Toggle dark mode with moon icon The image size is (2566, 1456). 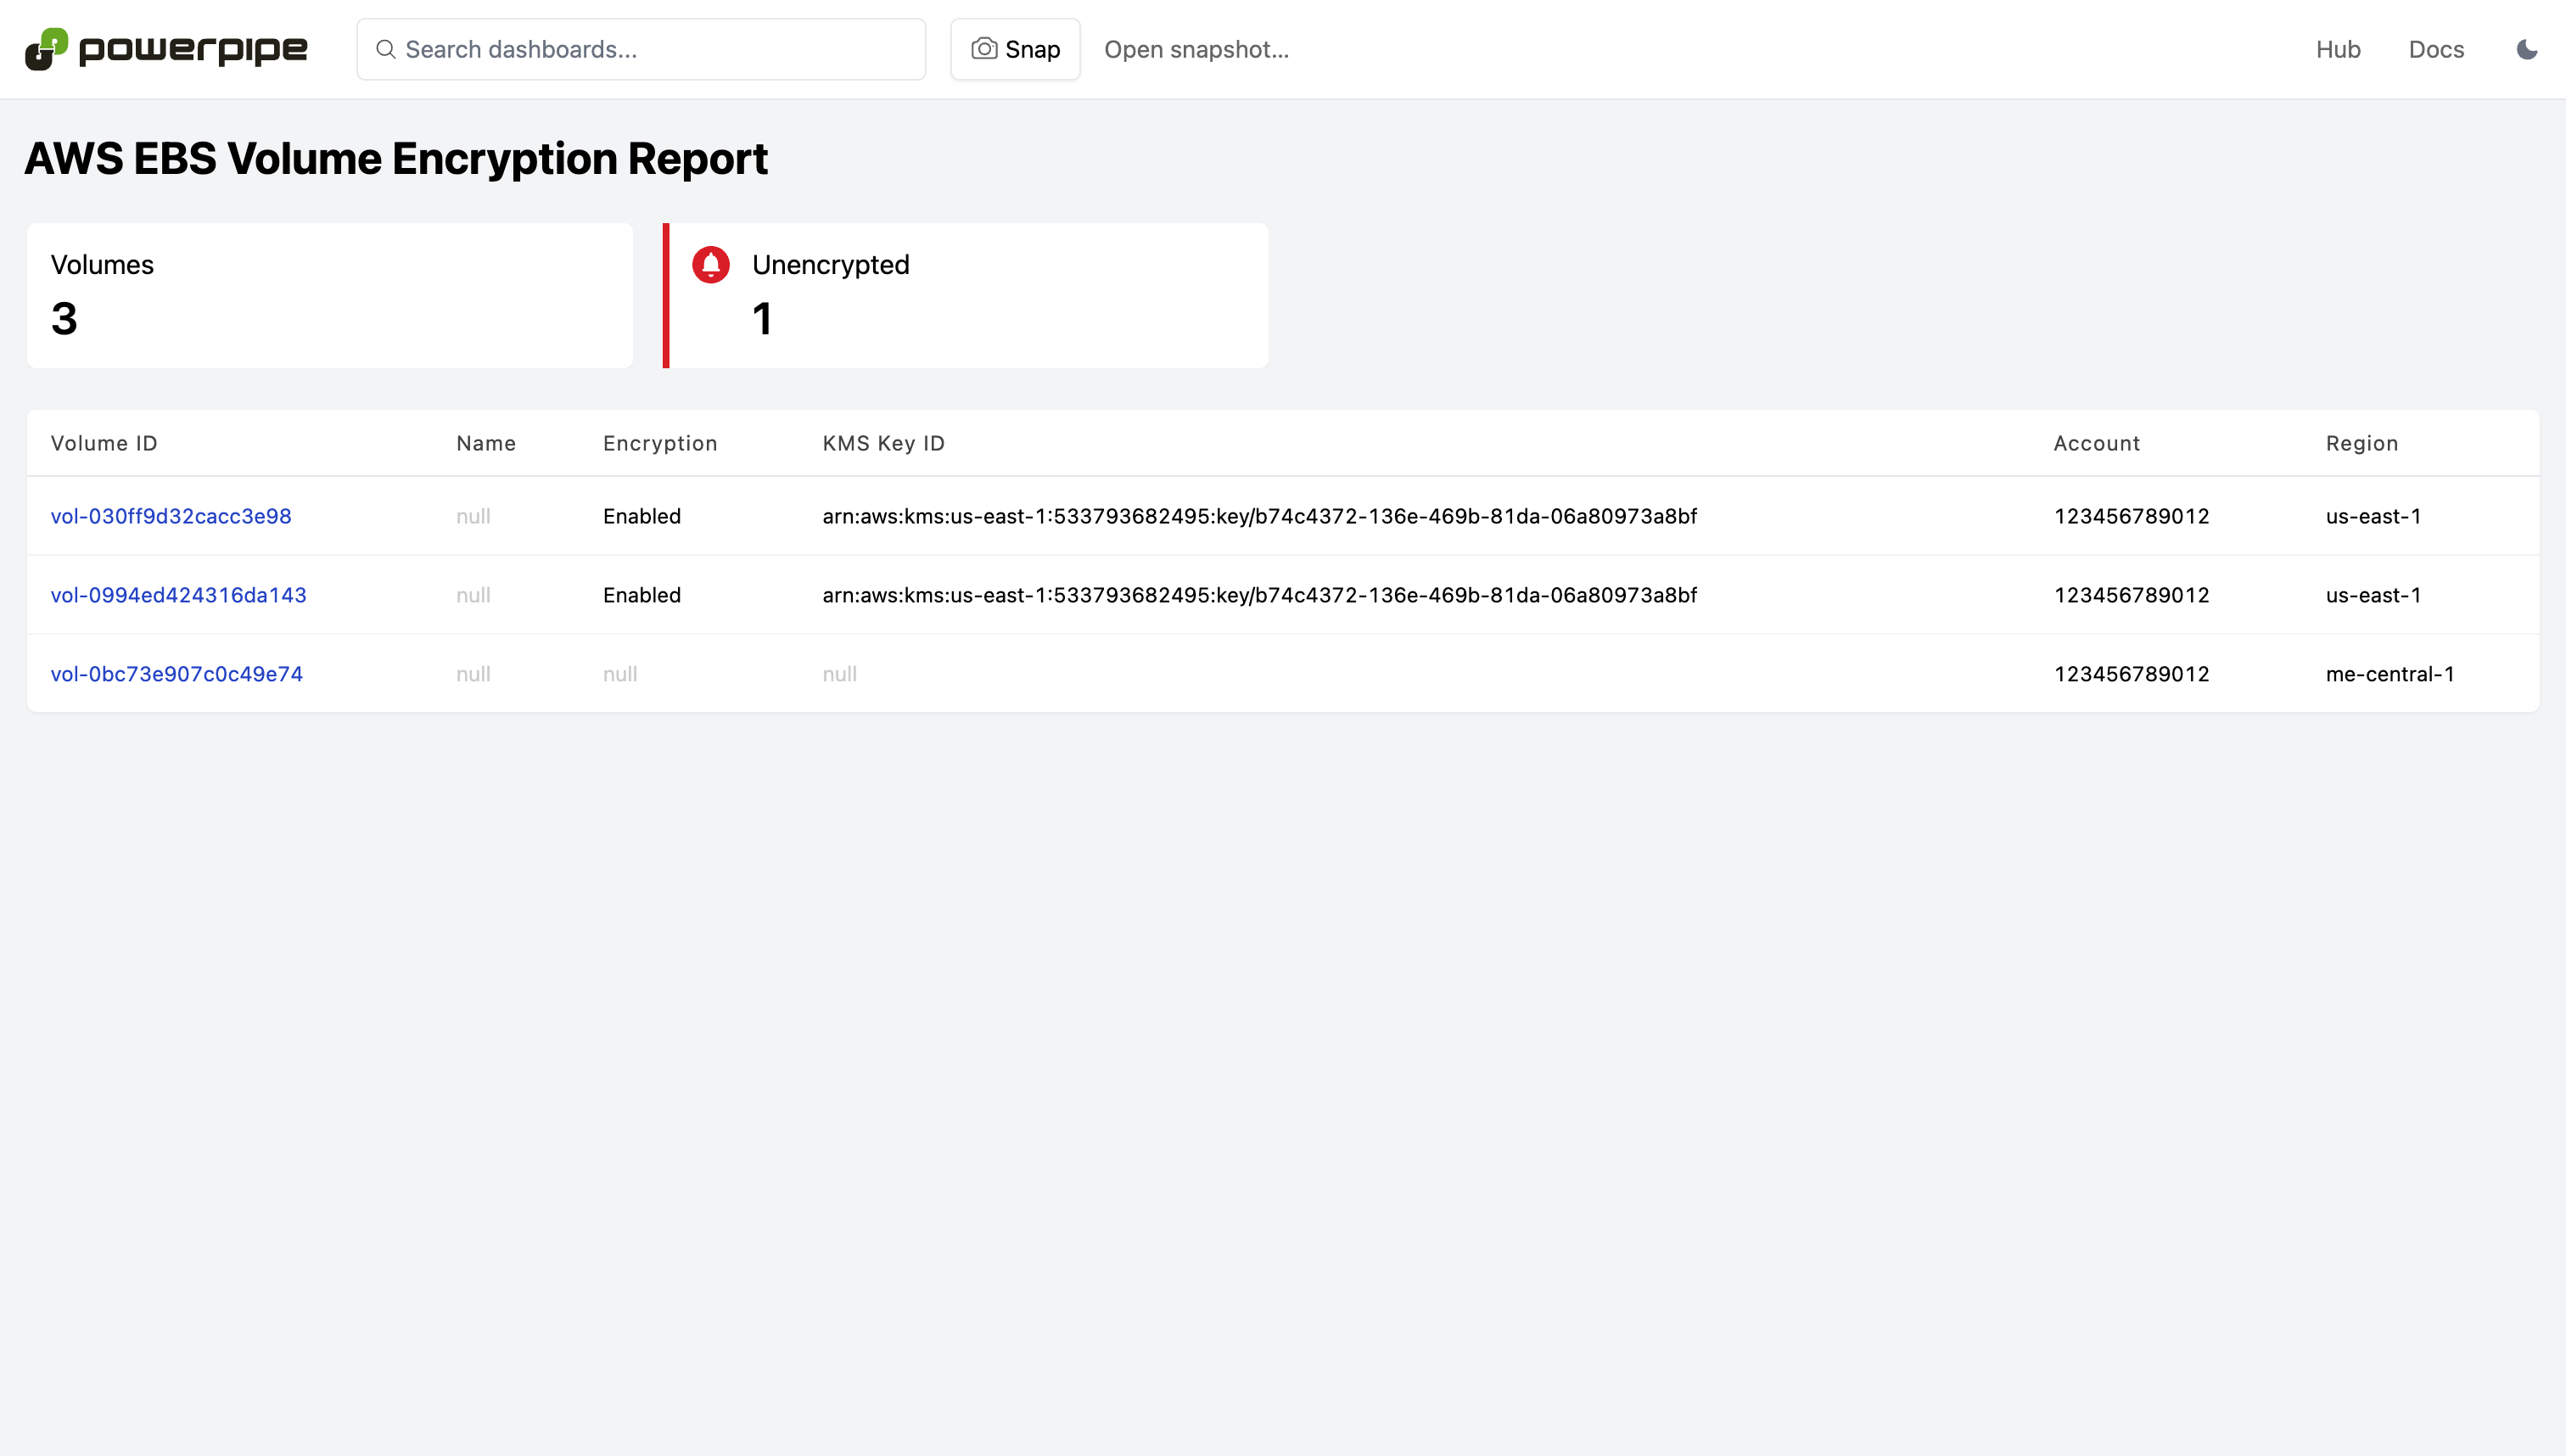tap(2526, 49)
